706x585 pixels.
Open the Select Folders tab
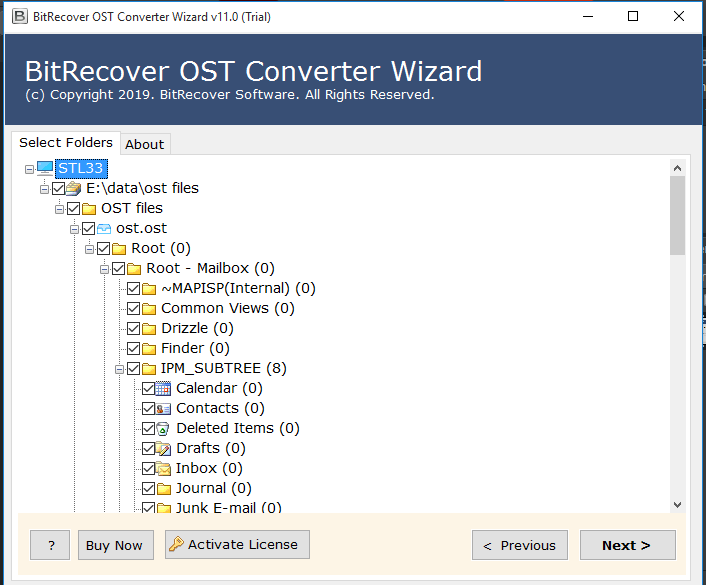tap(66, 142)
